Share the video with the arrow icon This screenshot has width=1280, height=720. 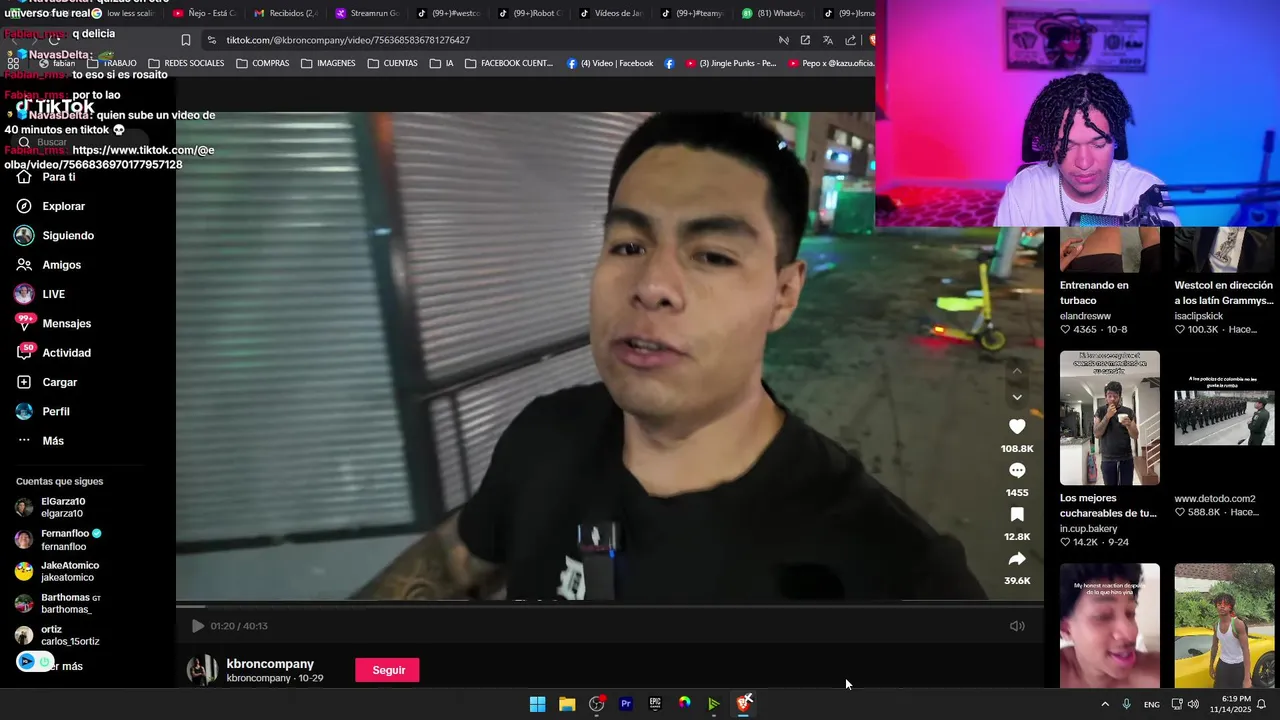(x=1017, y=559)
